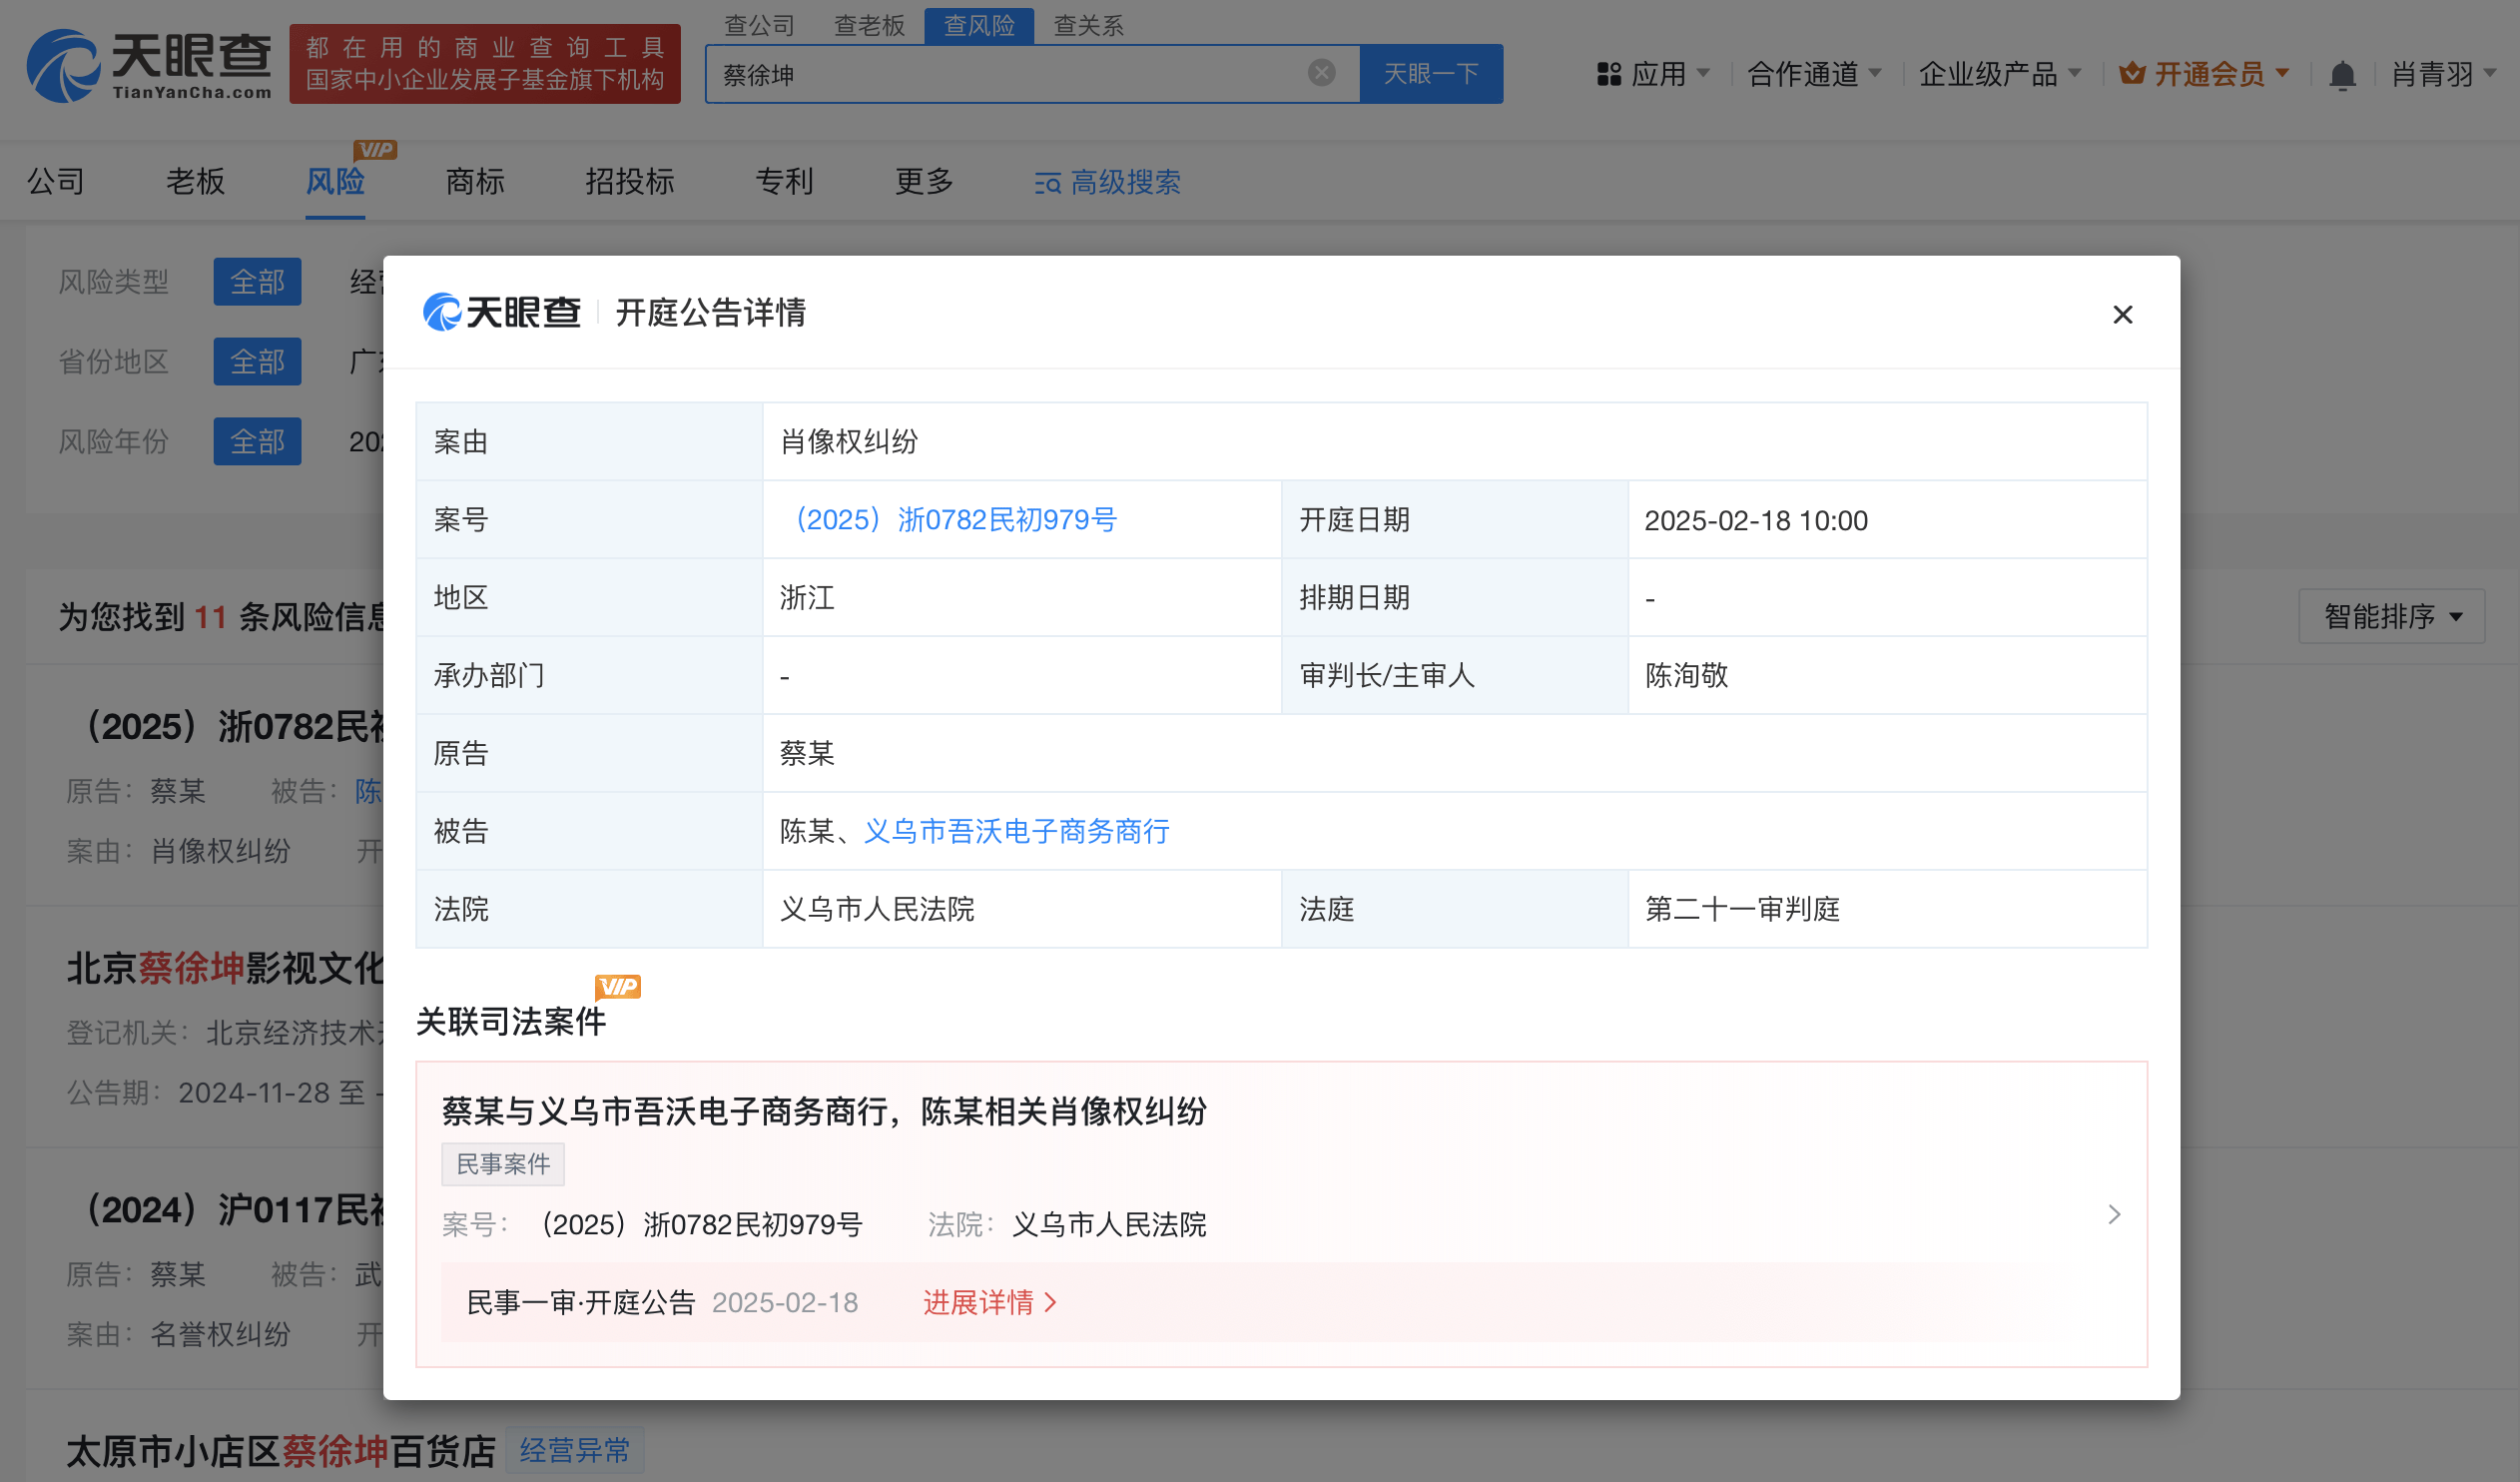This screenshot has height=1482, width=2520.
Task: Click the VIP badge above 关联司法案件
Action: pos(618,987)
